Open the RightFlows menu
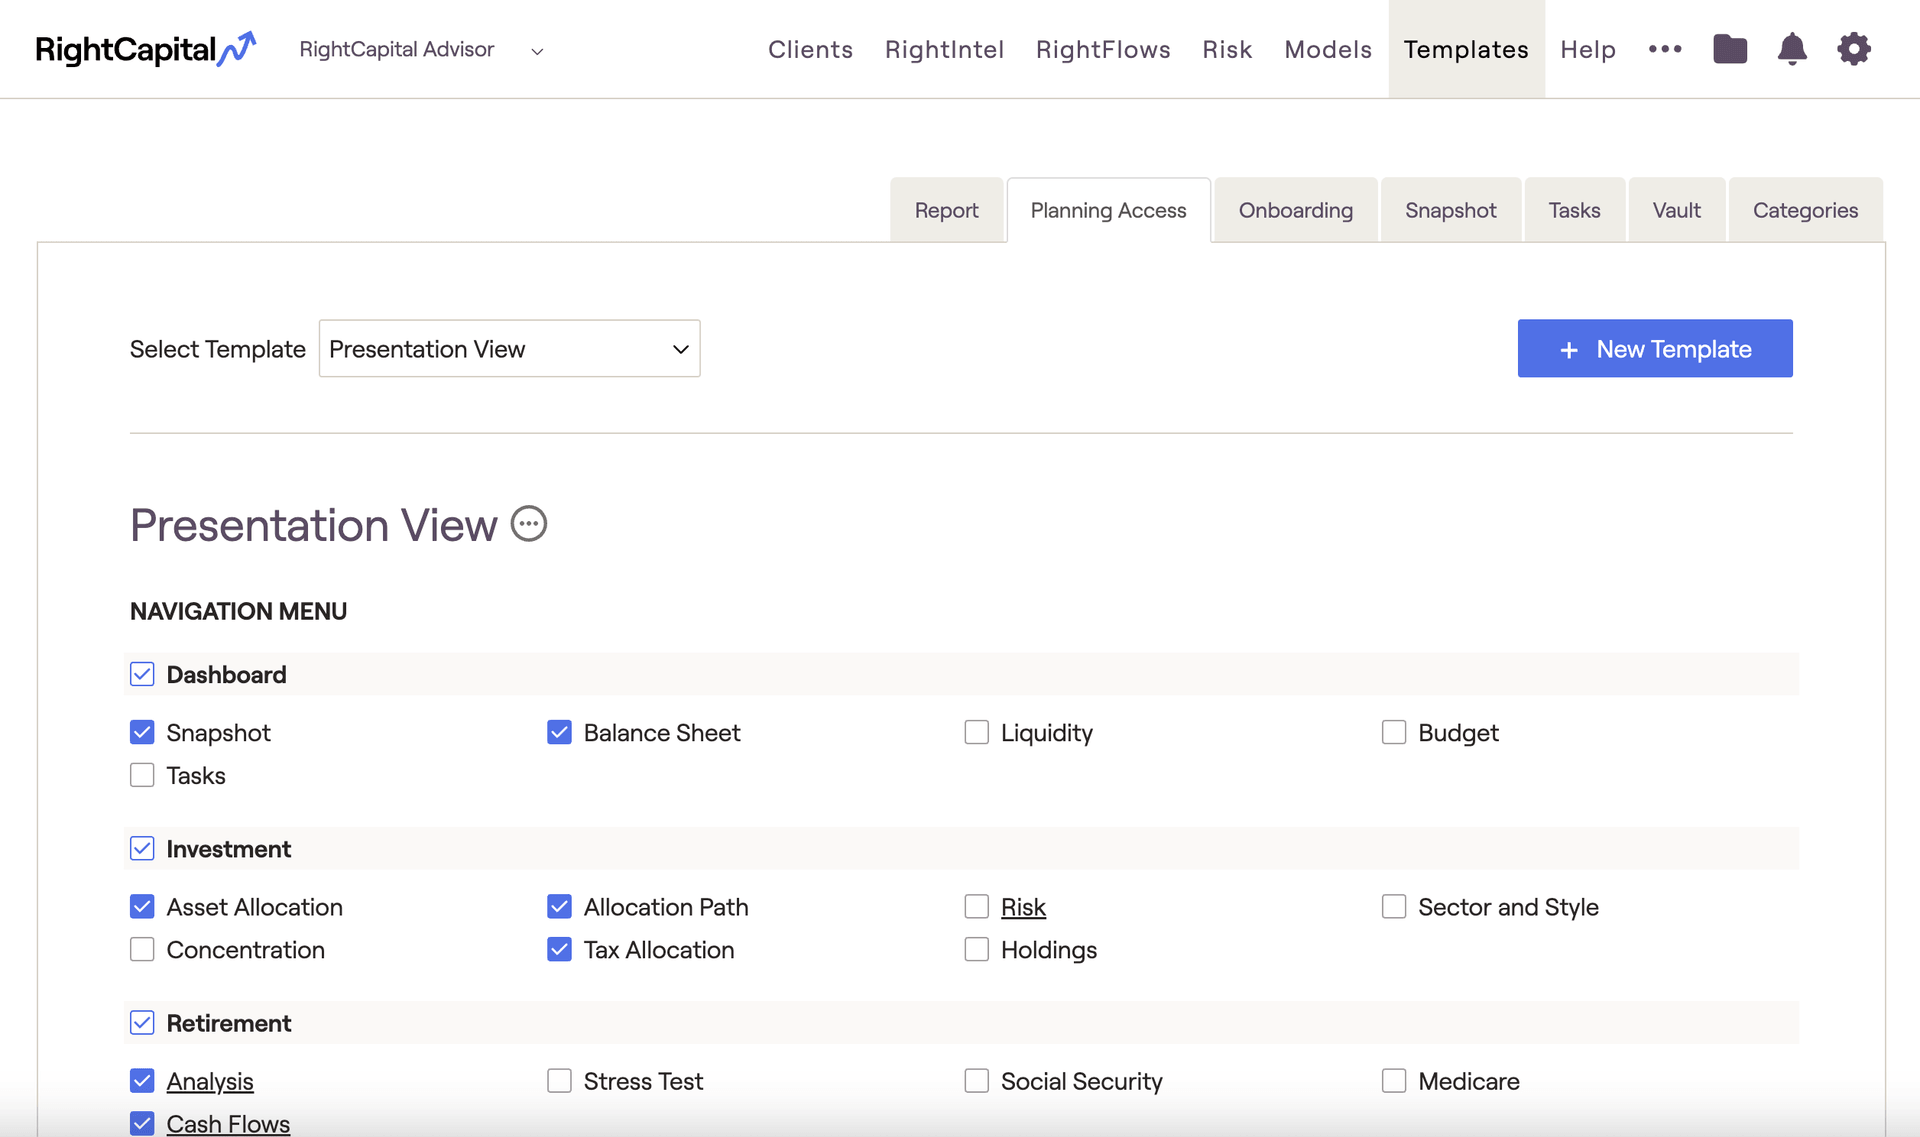 [1103, 50]
